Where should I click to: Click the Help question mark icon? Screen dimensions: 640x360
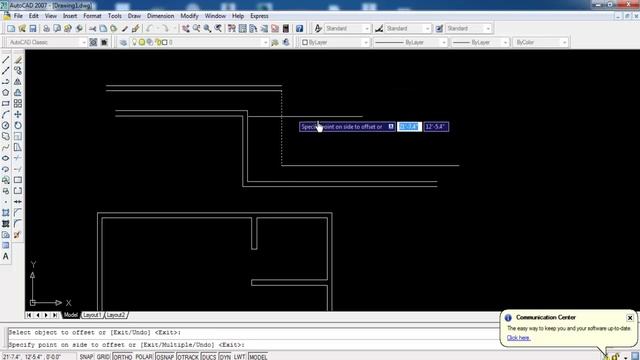300,29
